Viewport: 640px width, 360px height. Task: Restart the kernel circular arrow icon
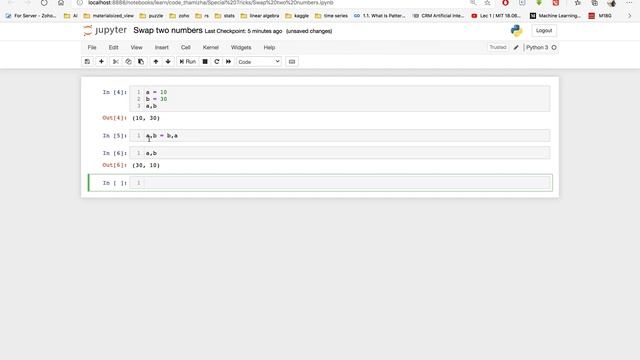[x=217, y=62]
